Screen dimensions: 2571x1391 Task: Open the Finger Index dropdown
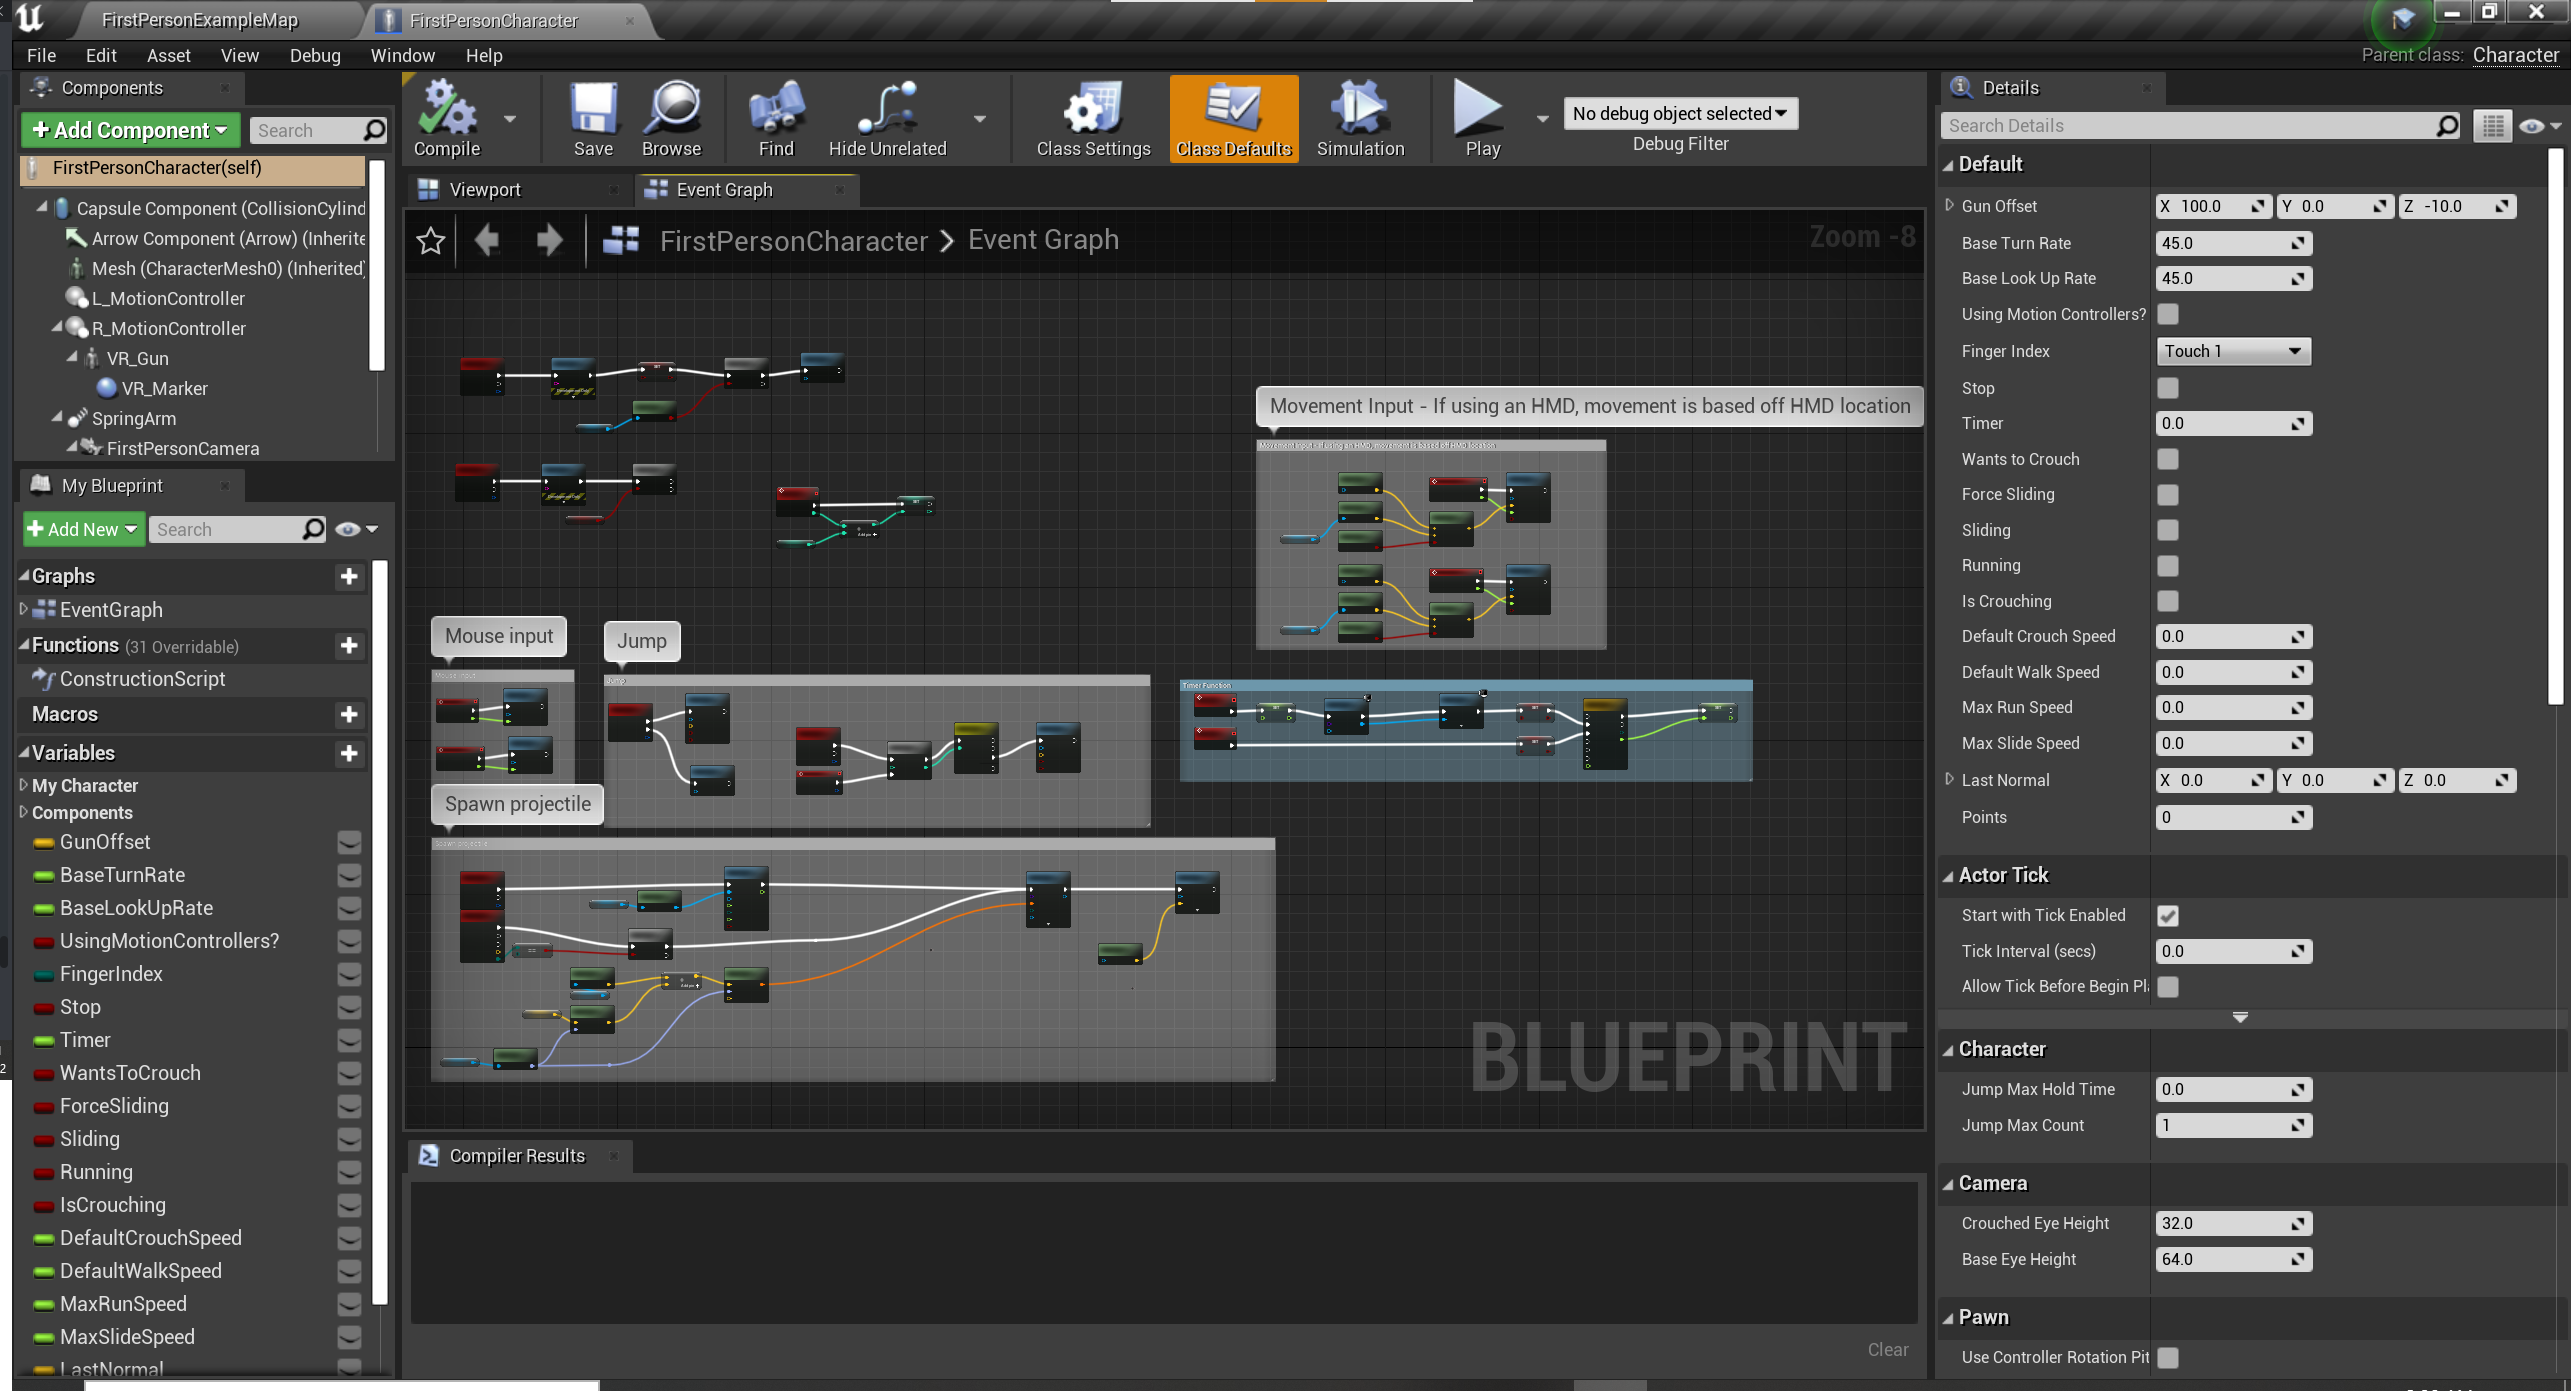pyautogui.click(x=2233, y=351)
